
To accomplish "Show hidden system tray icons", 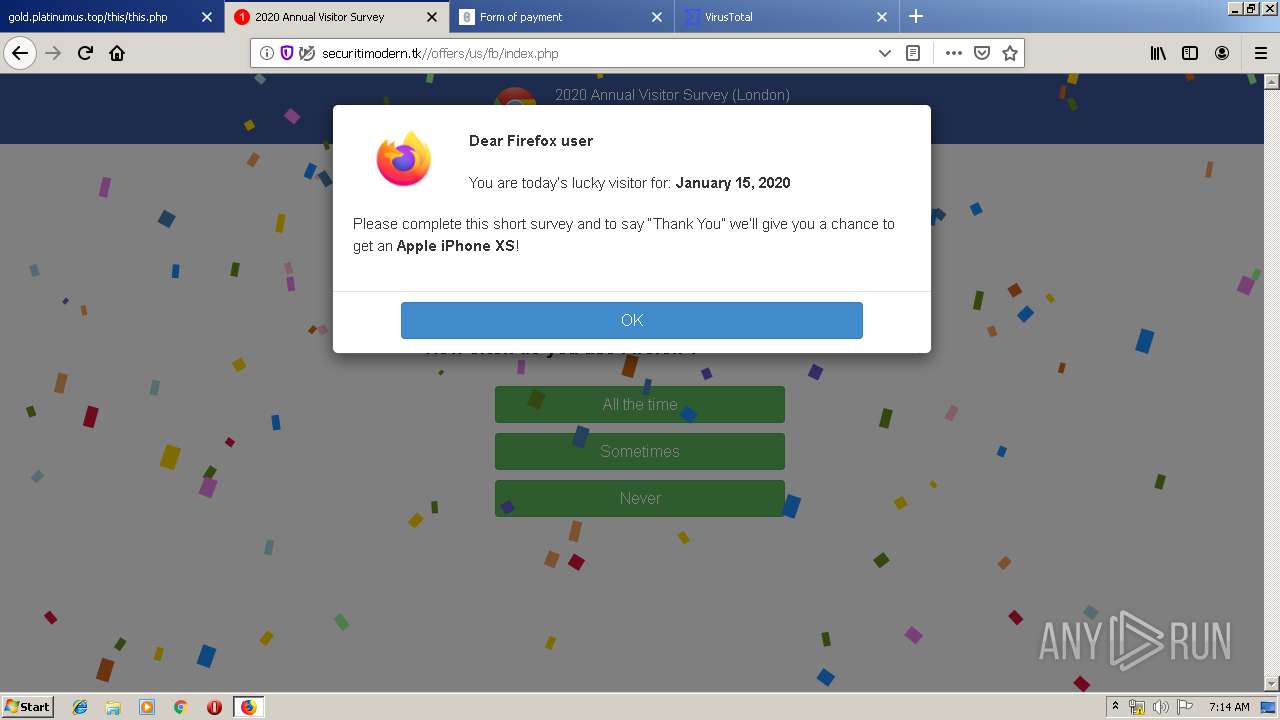I will (1115, 707).
